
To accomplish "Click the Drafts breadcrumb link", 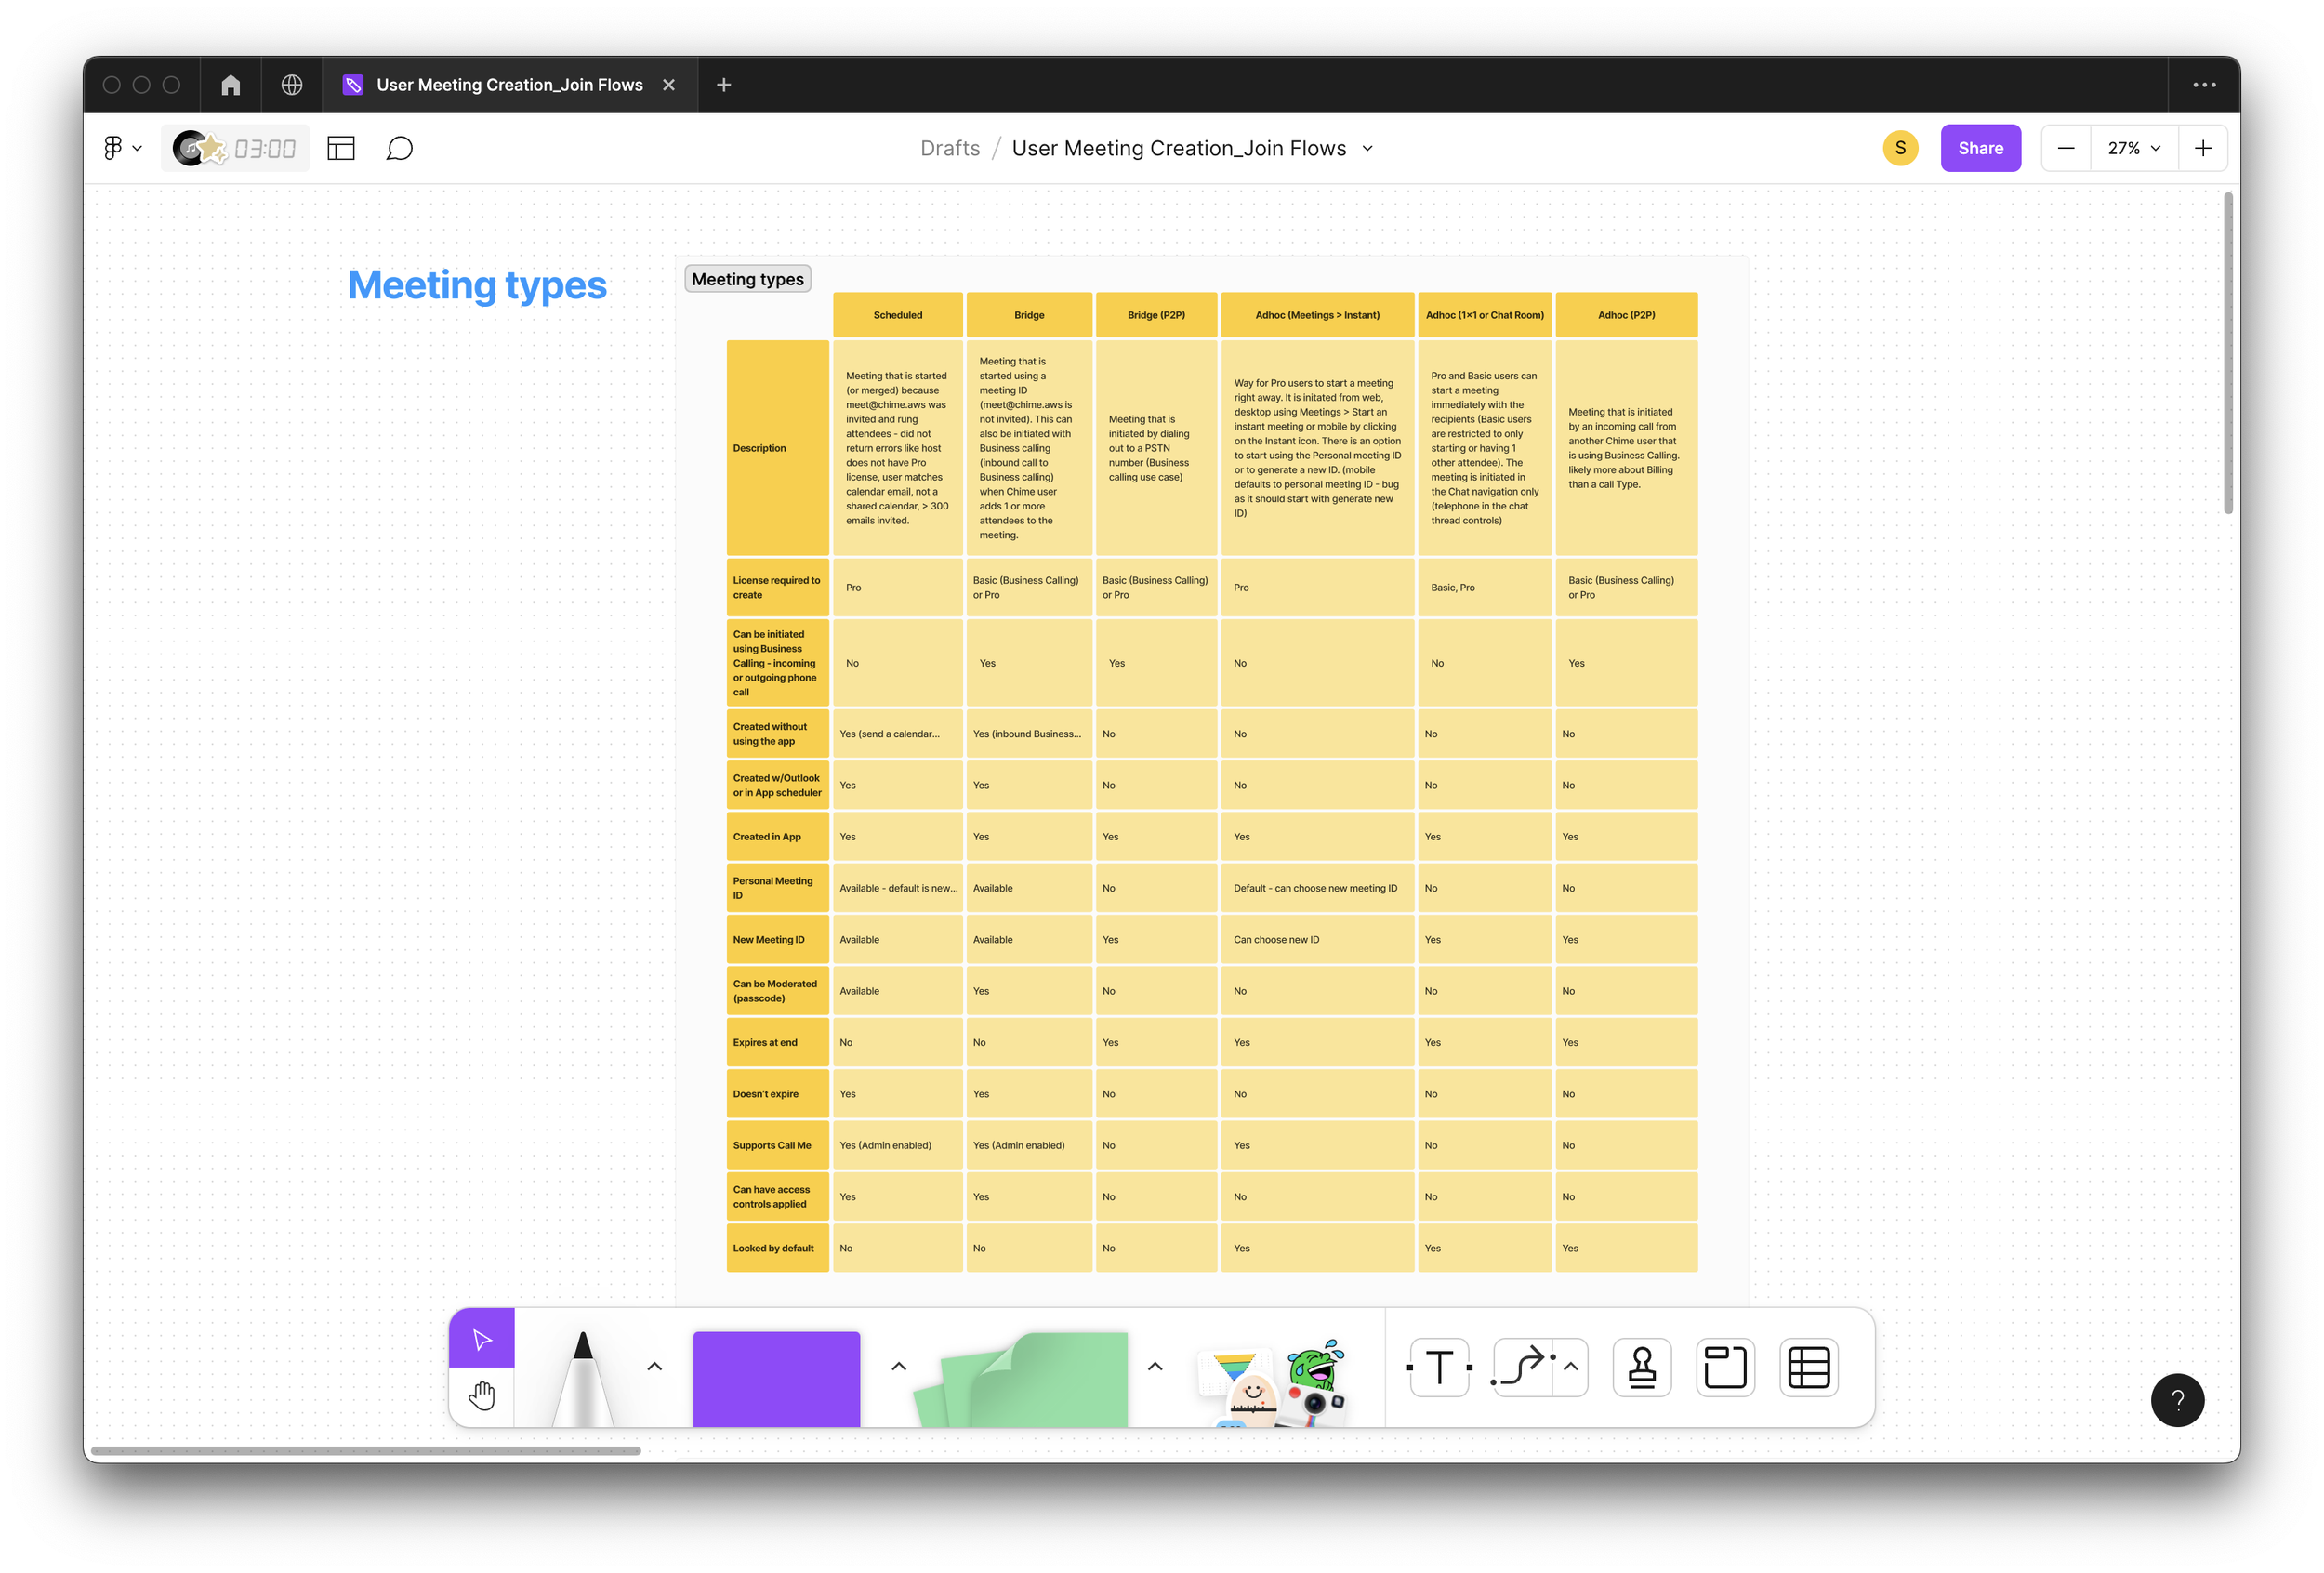I will point(949,147).
